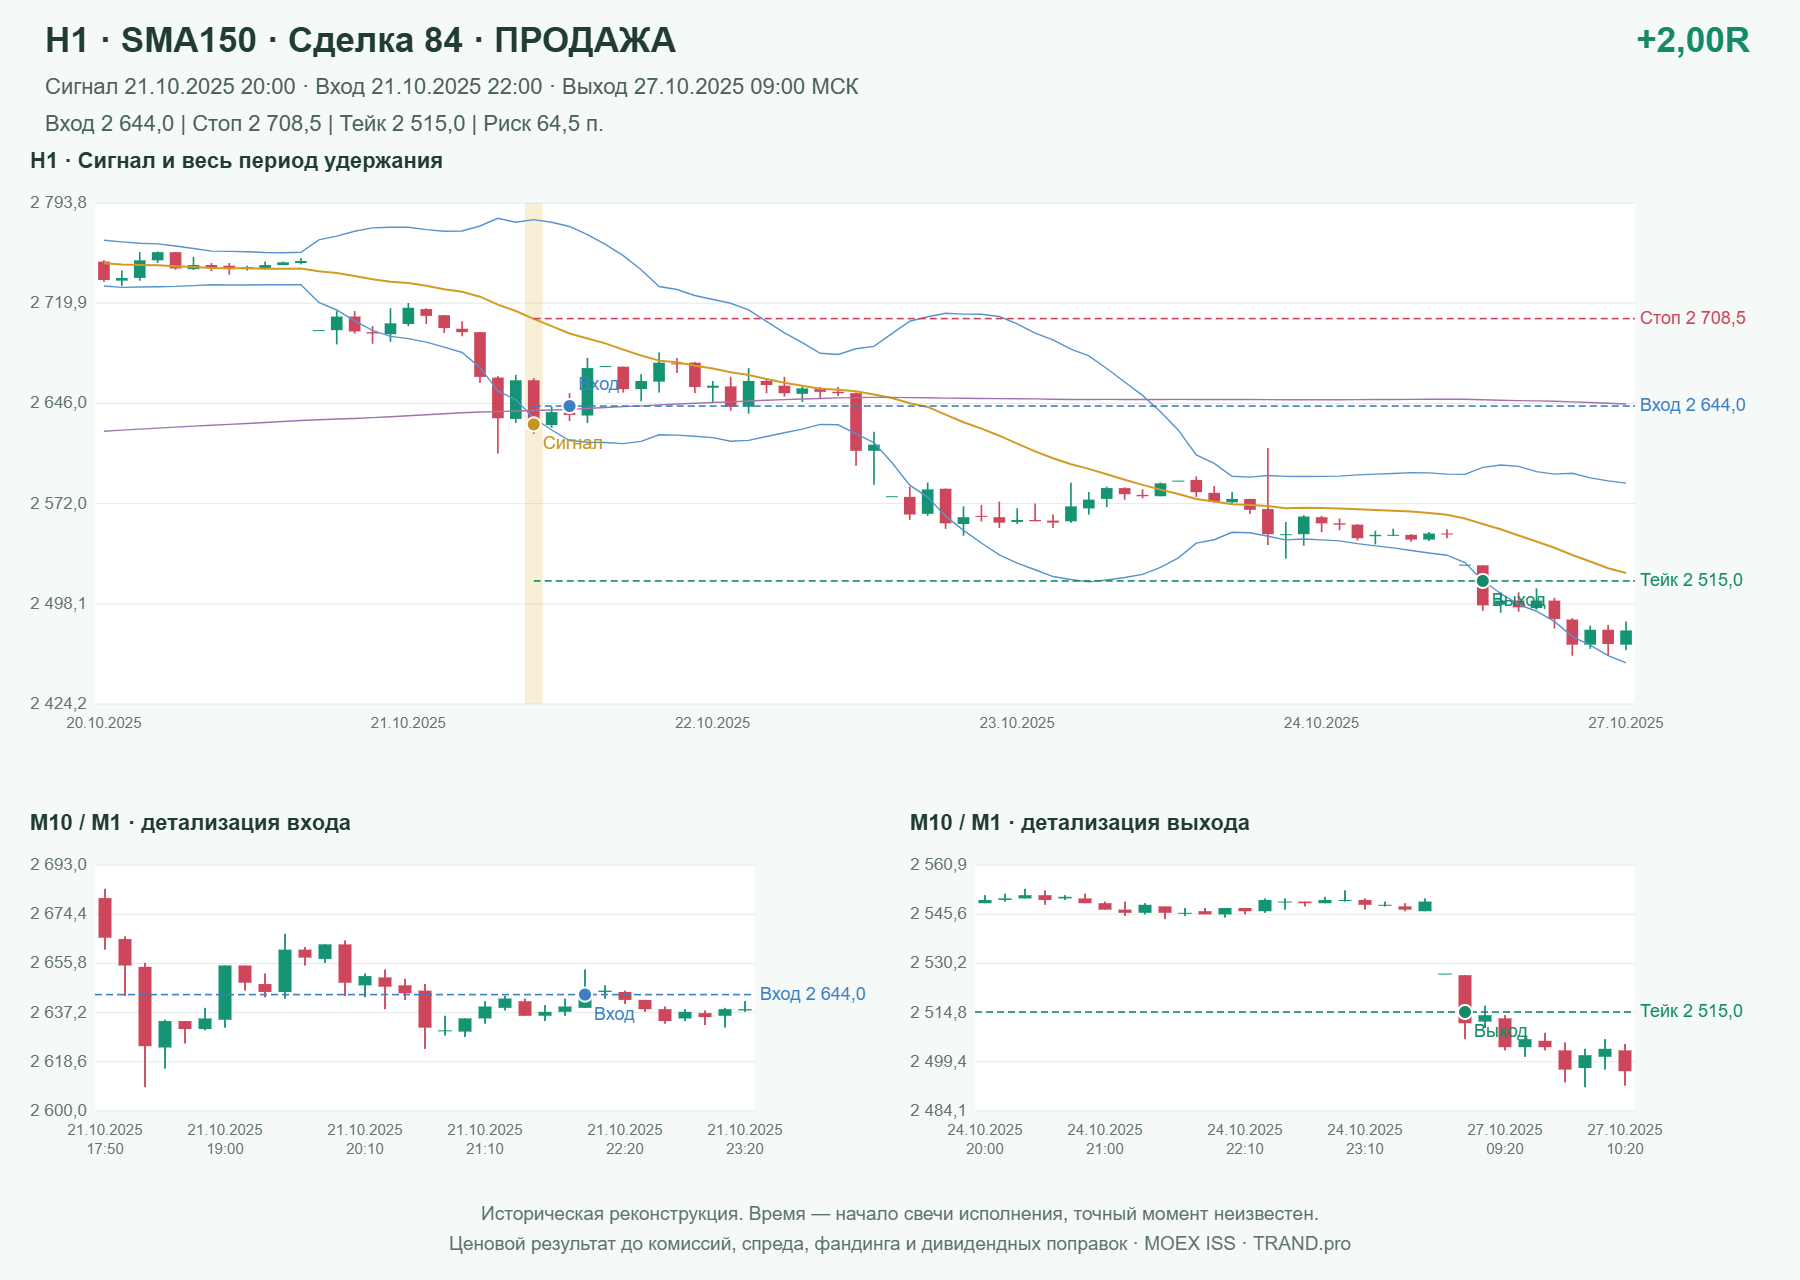Select the 'Вход 2 644,0' label on H1 chart
1800x1280 pixels.
[x=1692, y=405]
